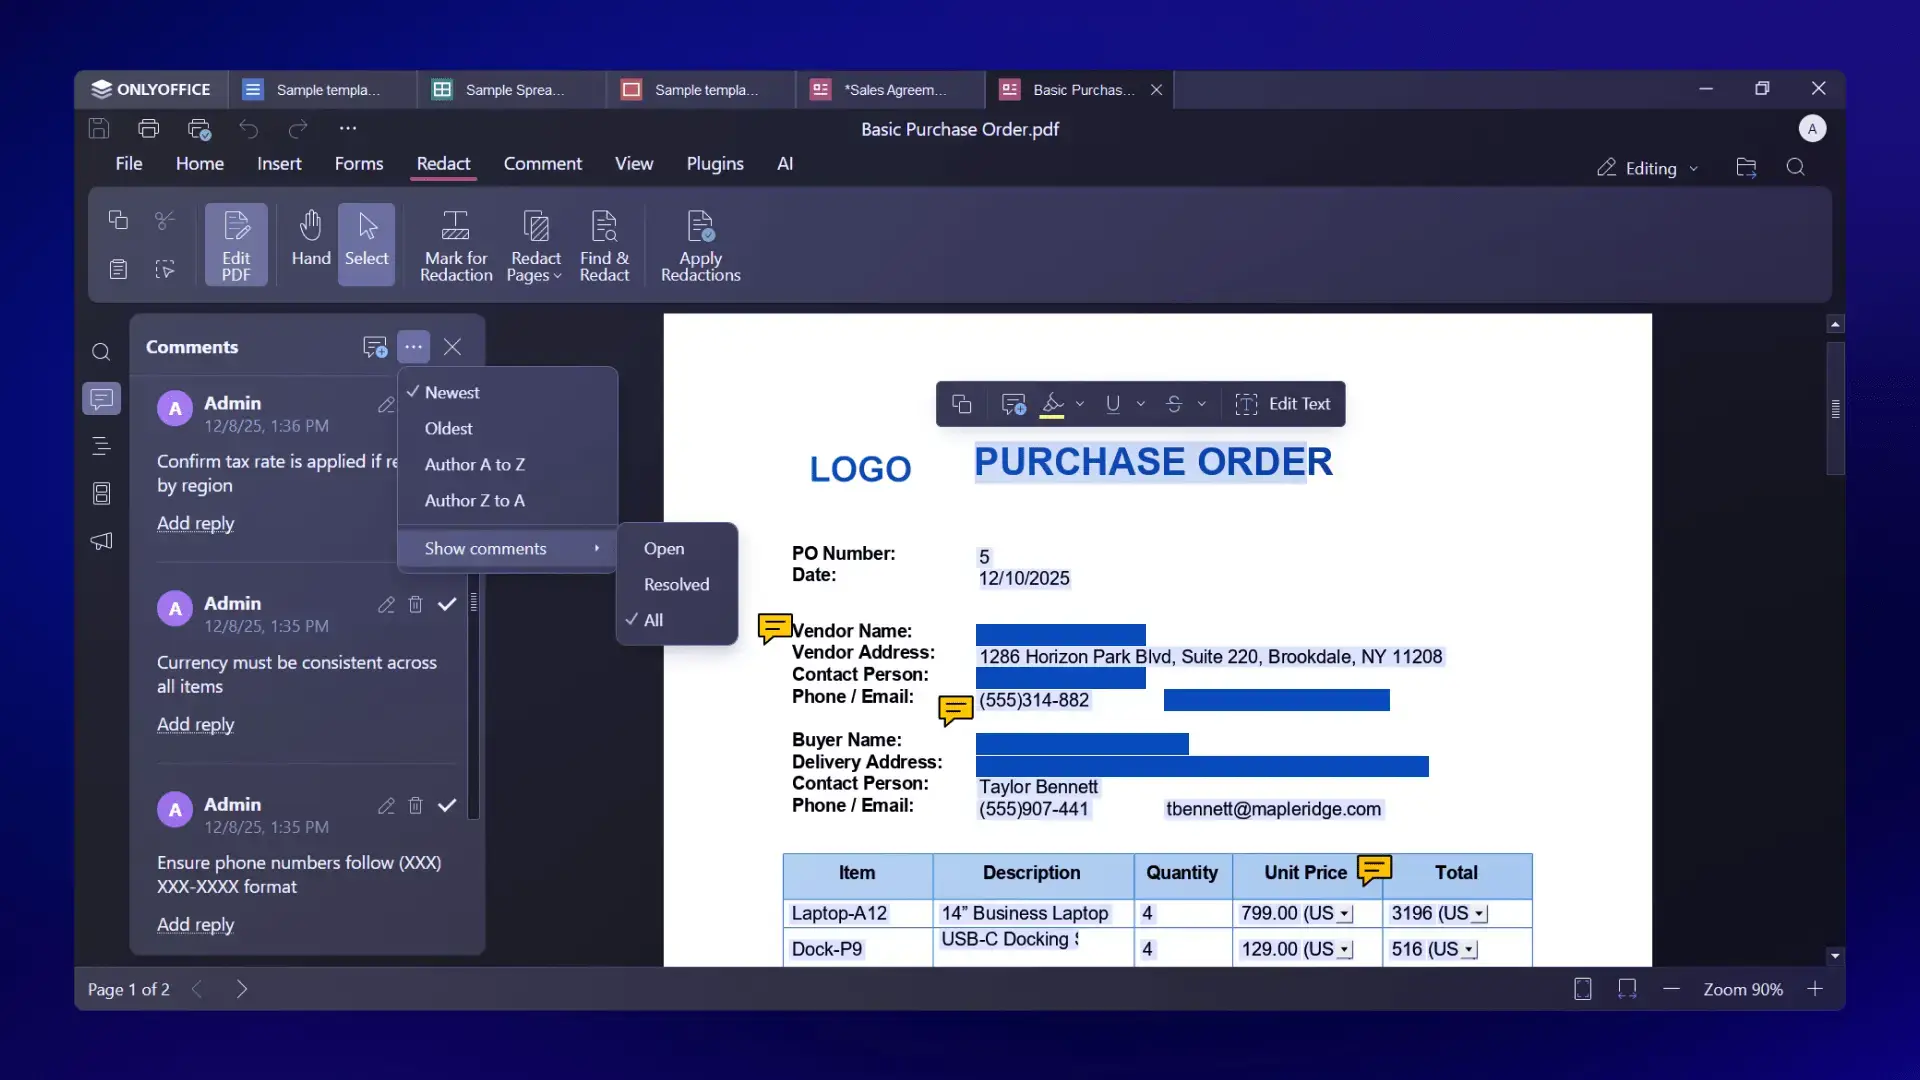Toggle Comments panel in left sidebar

pos(101,399)
